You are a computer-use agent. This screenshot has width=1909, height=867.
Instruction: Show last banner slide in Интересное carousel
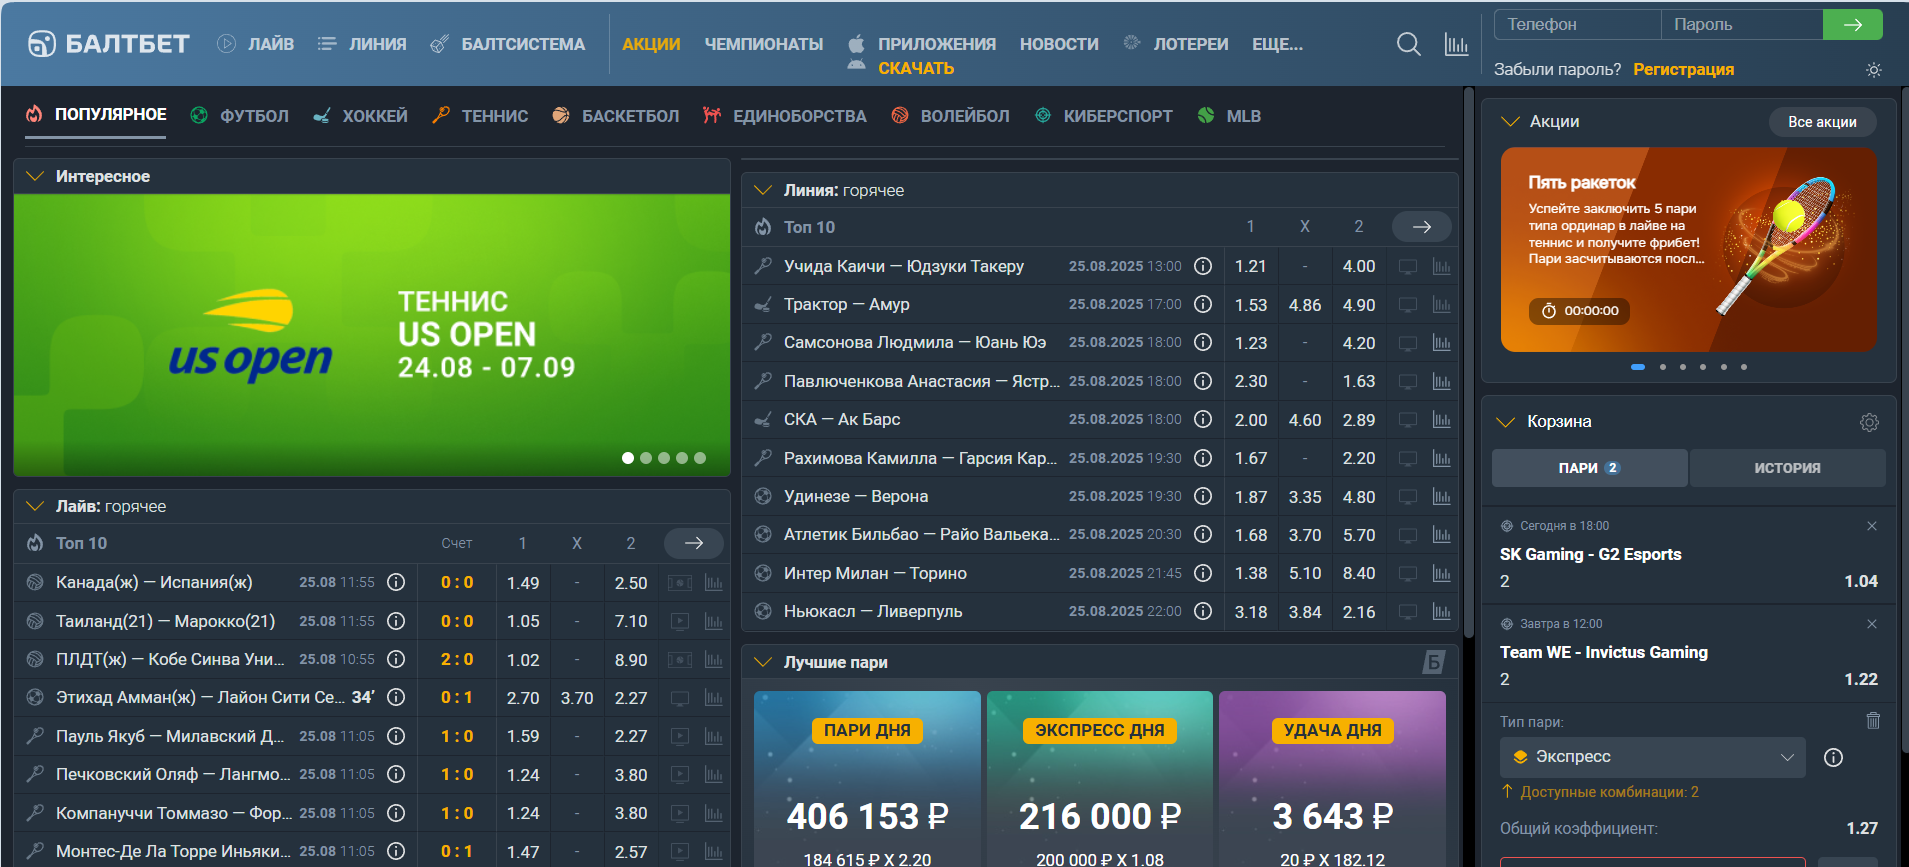(x=700, y=458)
